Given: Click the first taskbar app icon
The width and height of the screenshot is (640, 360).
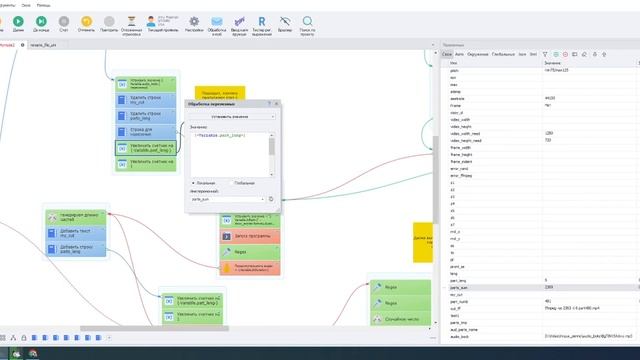Looking at the screenshot, I should click(x=17, y=353).
